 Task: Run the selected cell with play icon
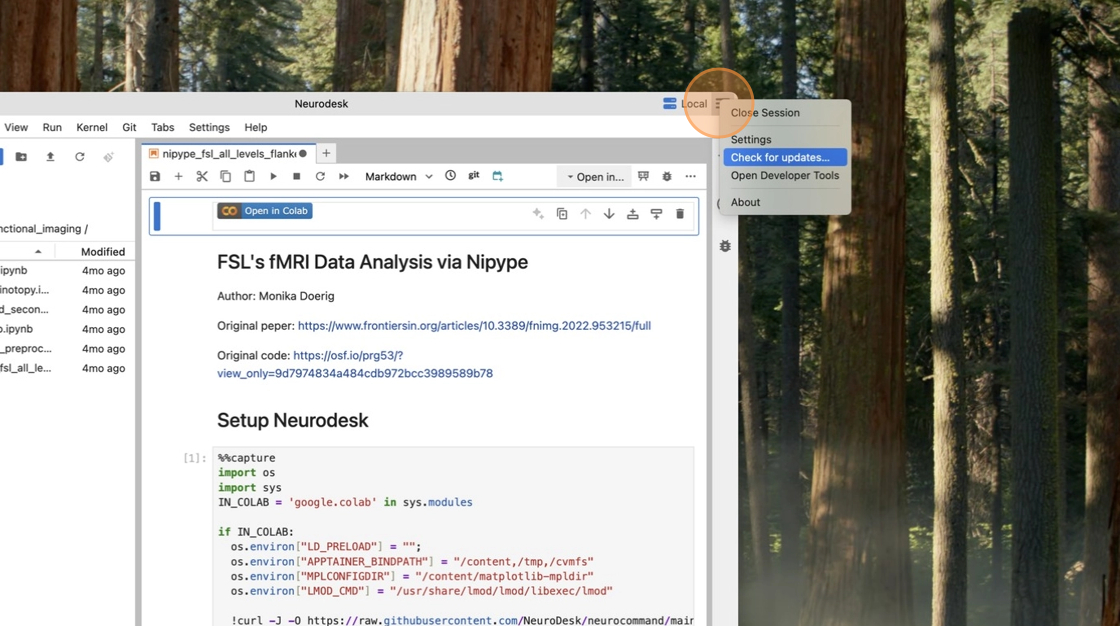(x=273, y=177)
